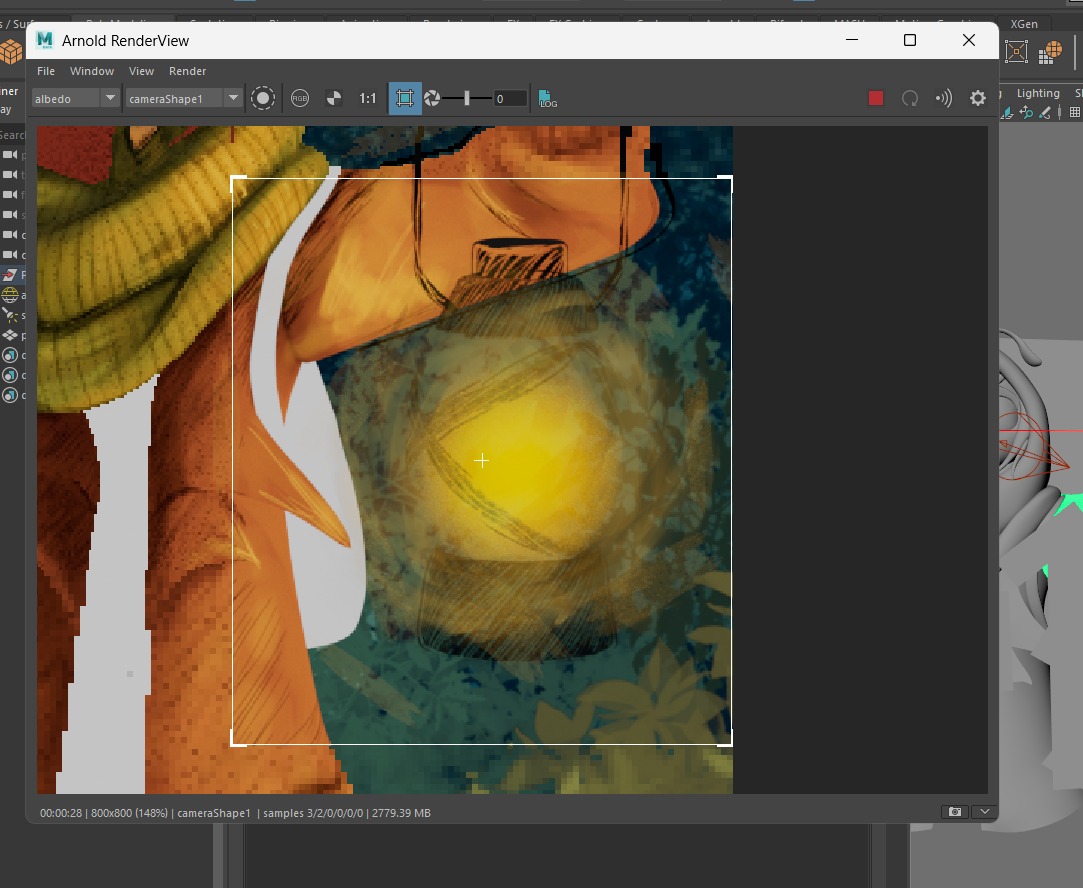Image resolution: width=1083 pixels, height=888 pixels.
Task: Expand the snapshot panel chevron
Action: [x=985, y=812]
